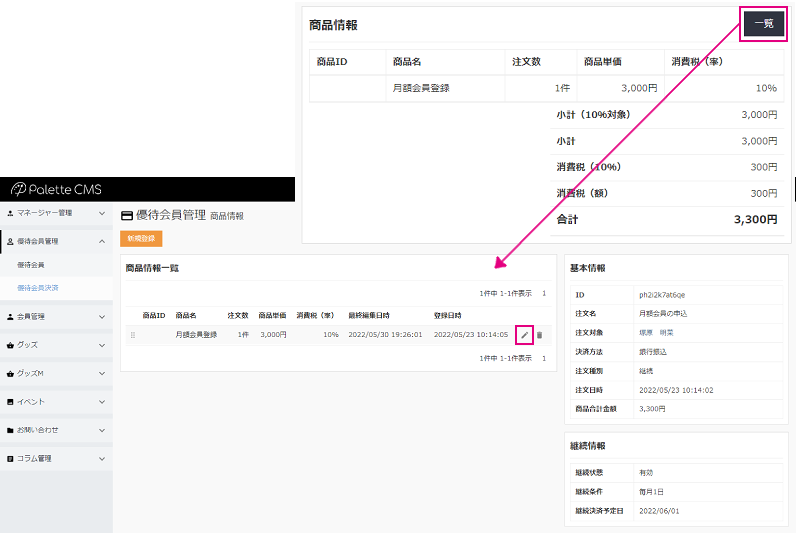This screenshot has width=796, height=533.
Task: Click the 毎月1日 continuation condition value
Action: (651, 492)
